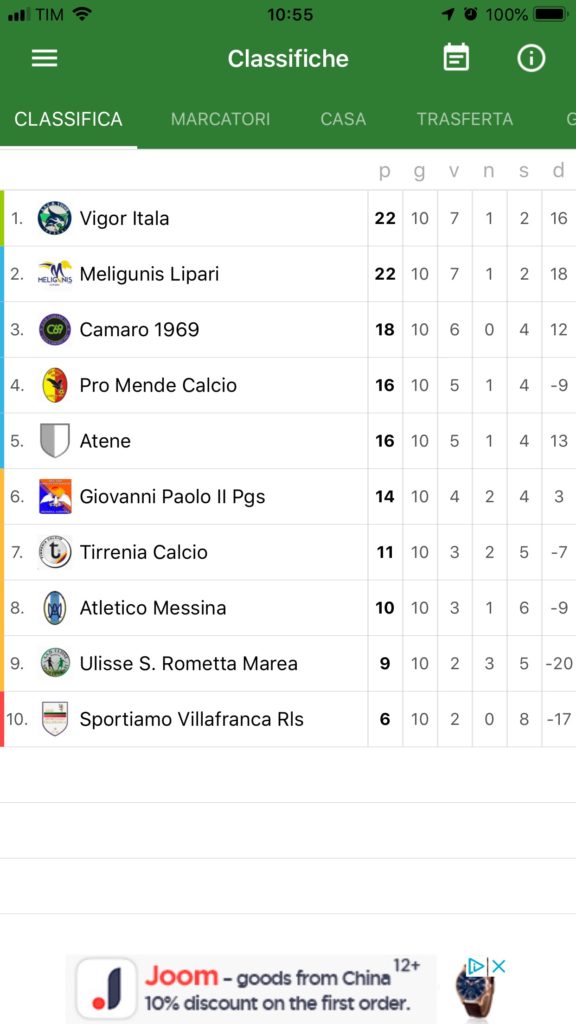Viewport: 576px width, 1024px height.
Task: Tap the Pro Mende Calcio crest
Action: click(x=55, y=385)
